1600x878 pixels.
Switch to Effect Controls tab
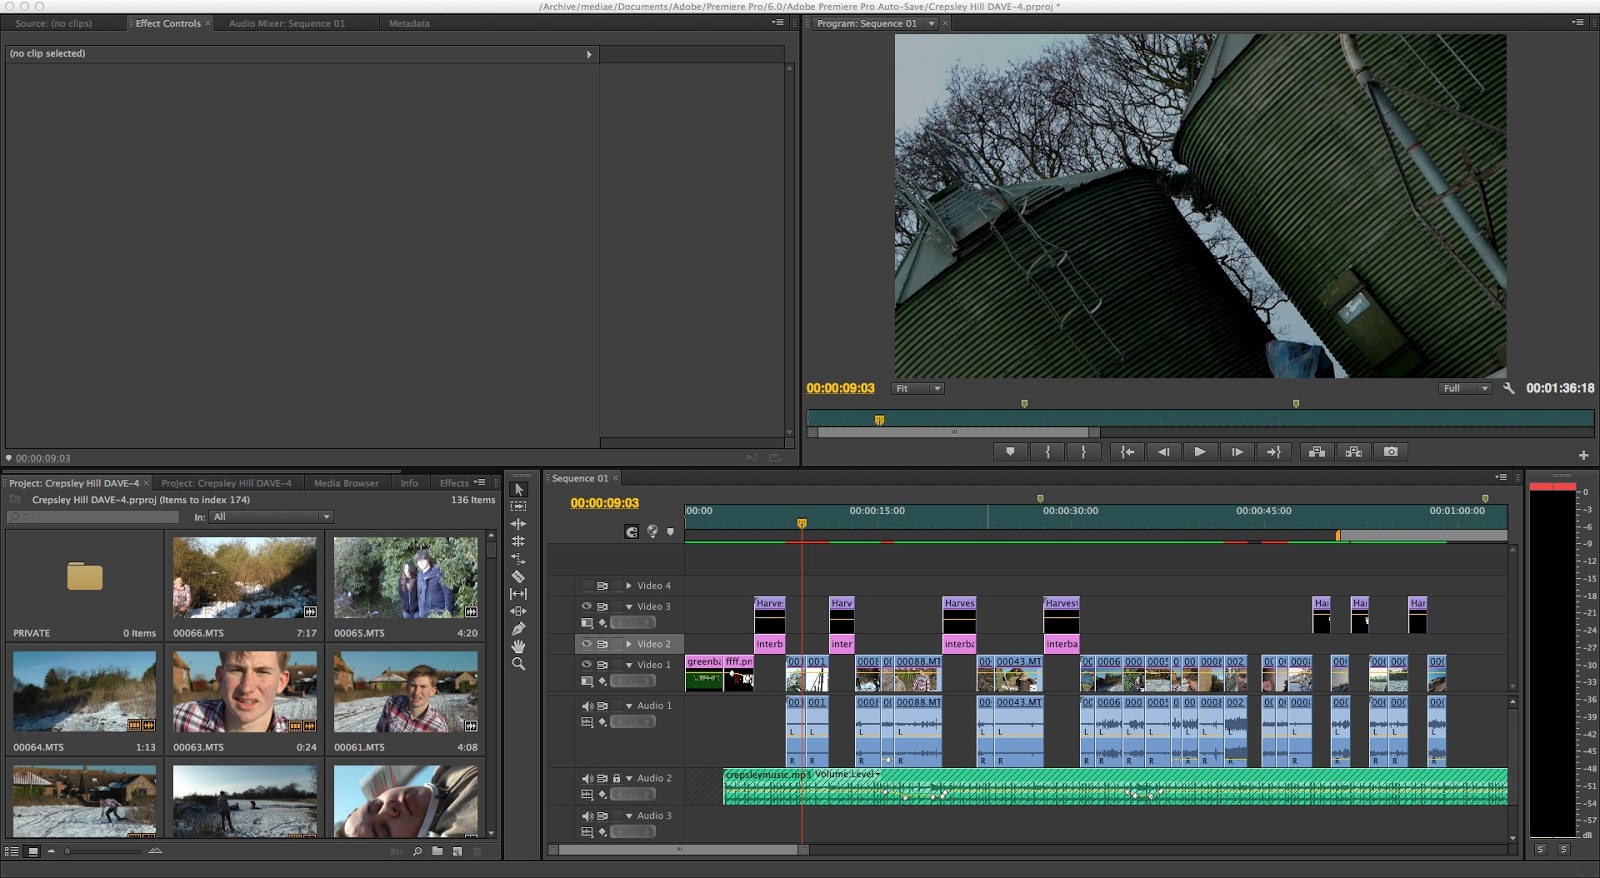[x=168, y=23]
